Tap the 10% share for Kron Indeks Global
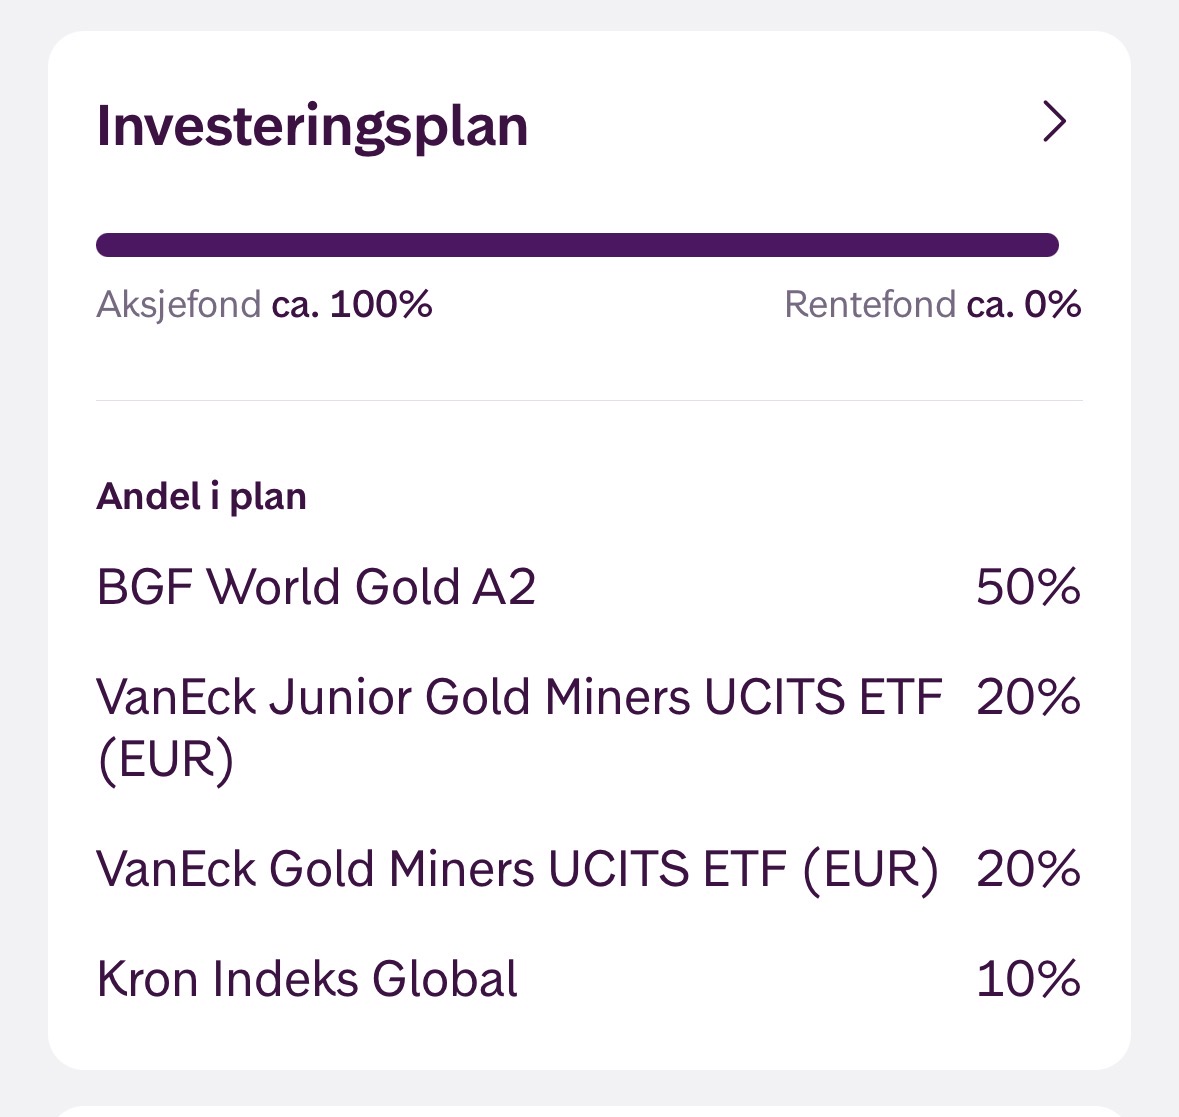The height and width of the screenshot is (1117, 1179). (1028, 979)
